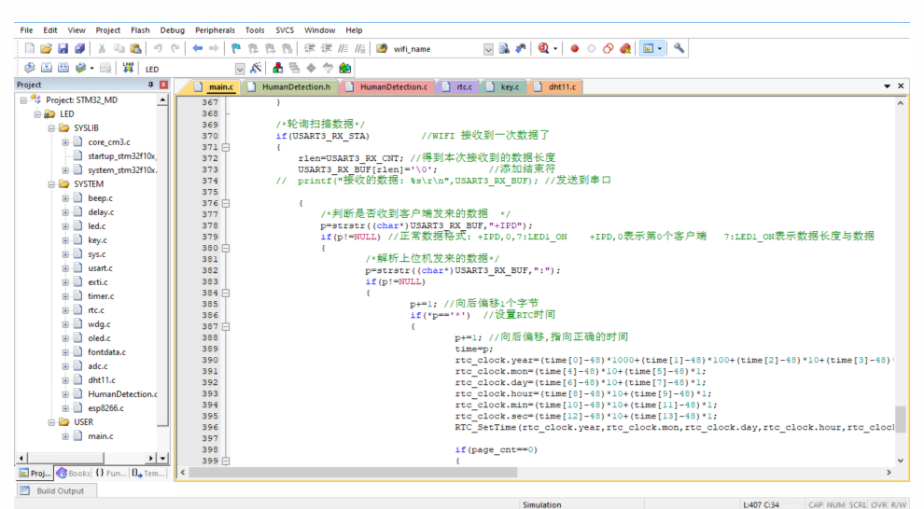Click the Save All icon

(80, 49)
